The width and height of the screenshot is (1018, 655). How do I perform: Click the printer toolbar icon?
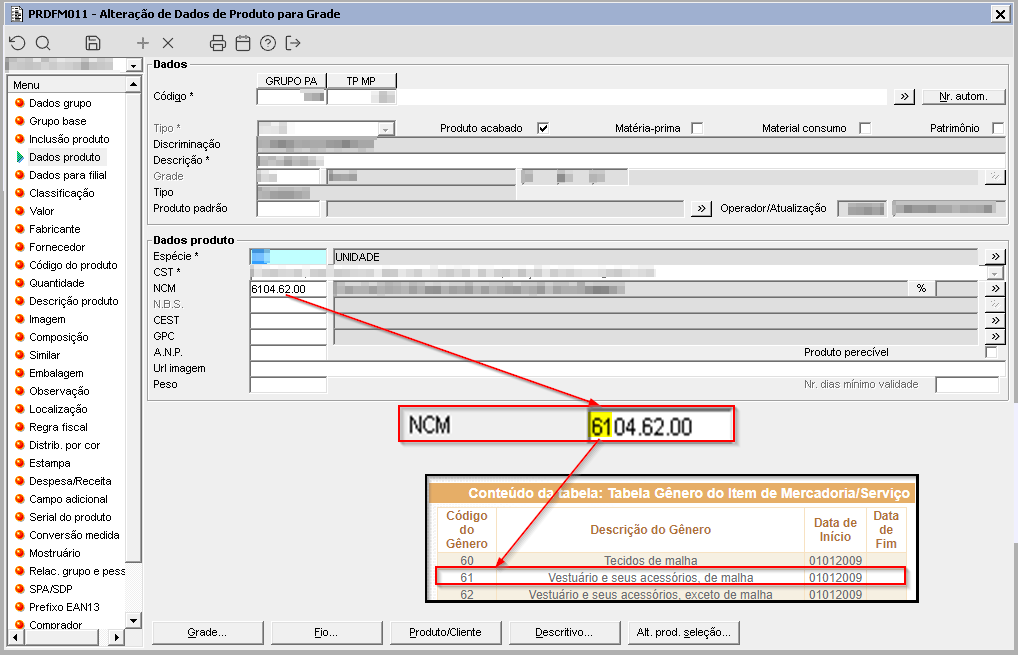[218, 43]
